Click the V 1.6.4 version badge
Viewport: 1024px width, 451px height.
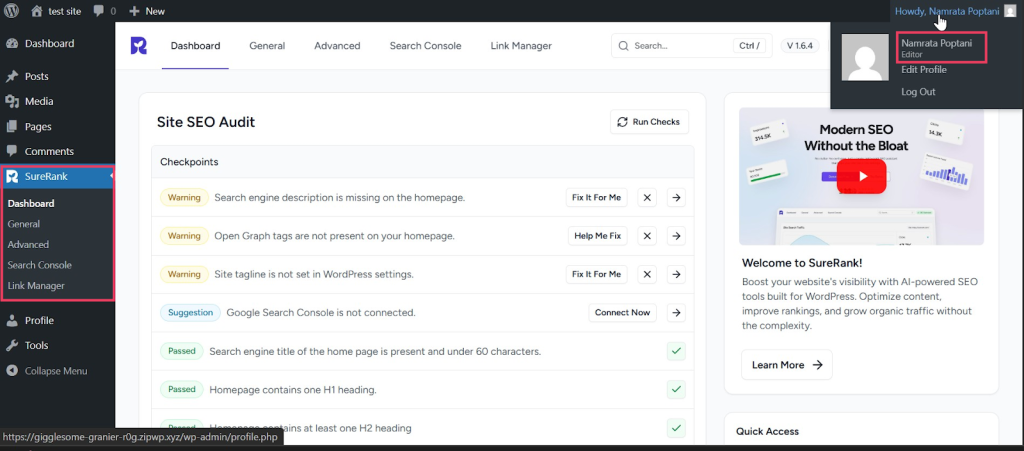pos(800,46)
